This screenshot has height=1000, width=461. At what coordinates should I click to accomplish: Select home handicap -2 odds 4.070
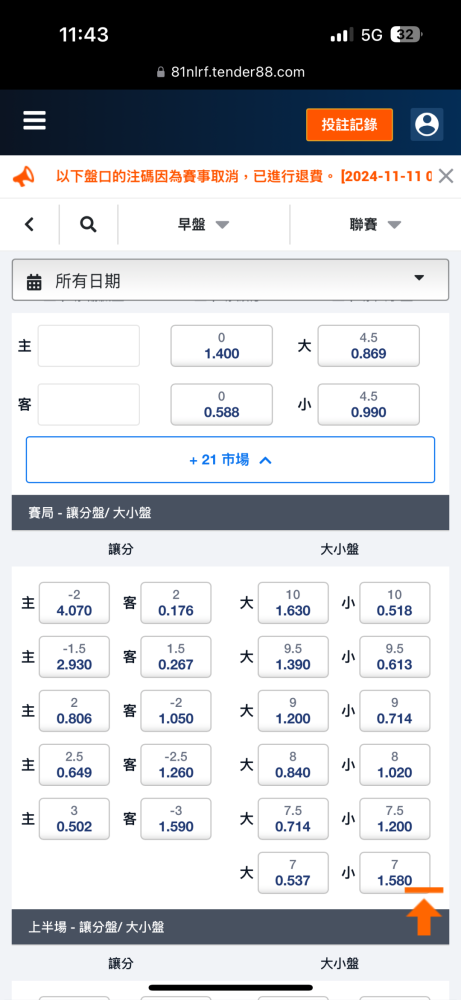tap(74, 603)
